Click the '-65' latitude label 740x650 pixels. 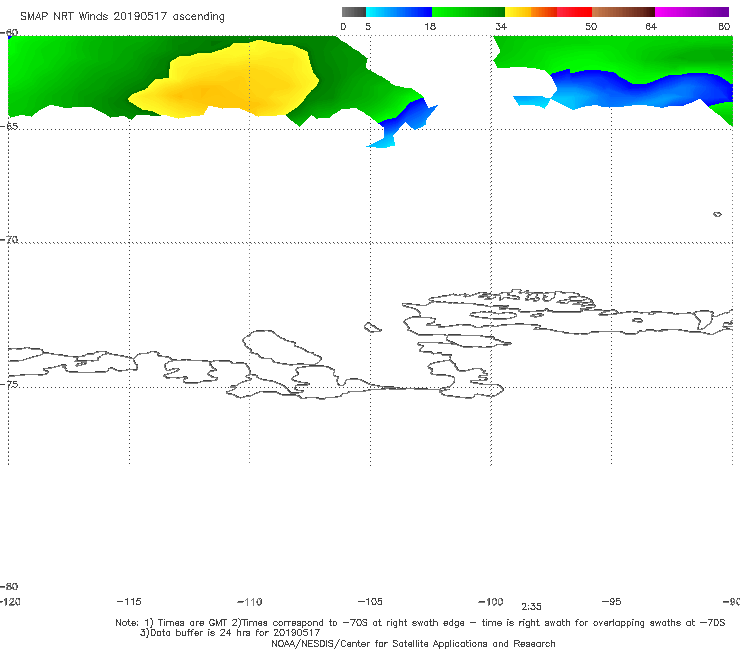pyautogui.click(x=9, y=127)
